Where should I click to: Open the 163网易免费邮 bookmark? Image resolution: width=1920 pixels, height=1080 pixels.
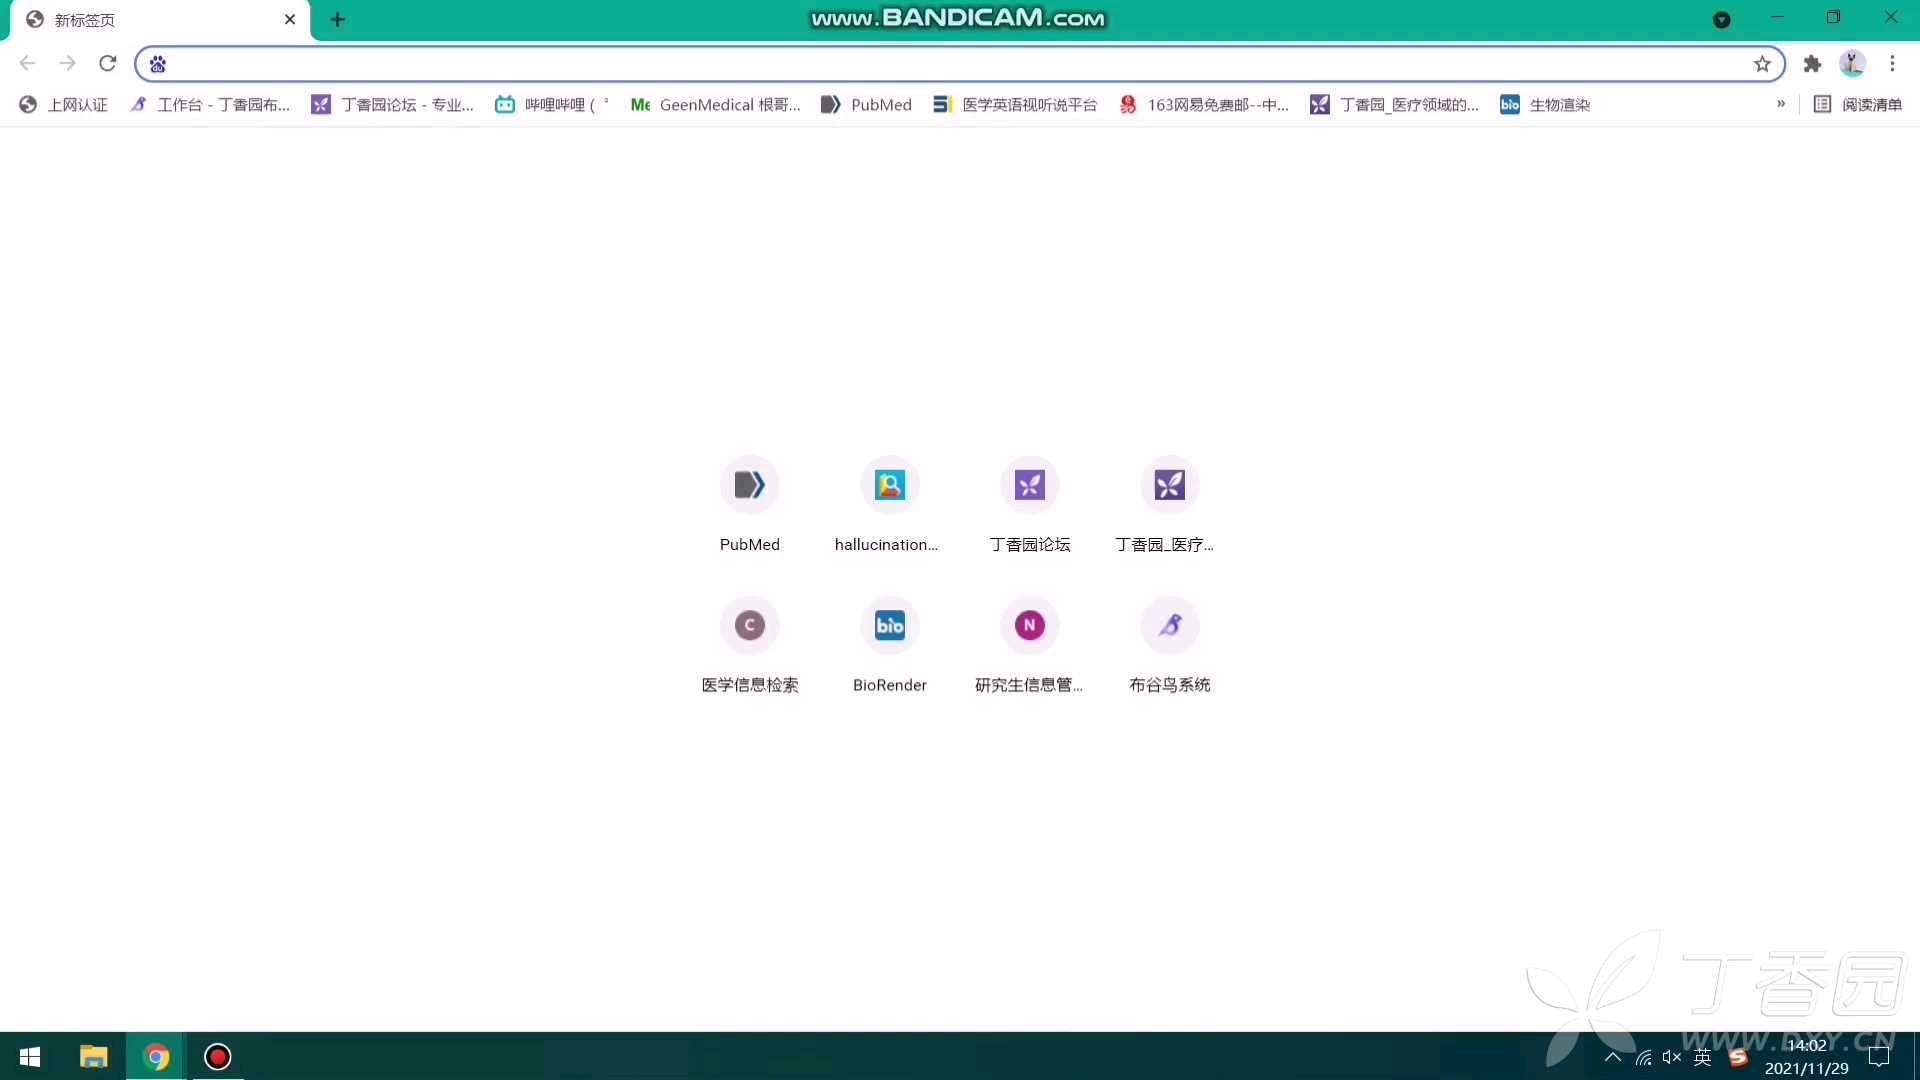1204,105
